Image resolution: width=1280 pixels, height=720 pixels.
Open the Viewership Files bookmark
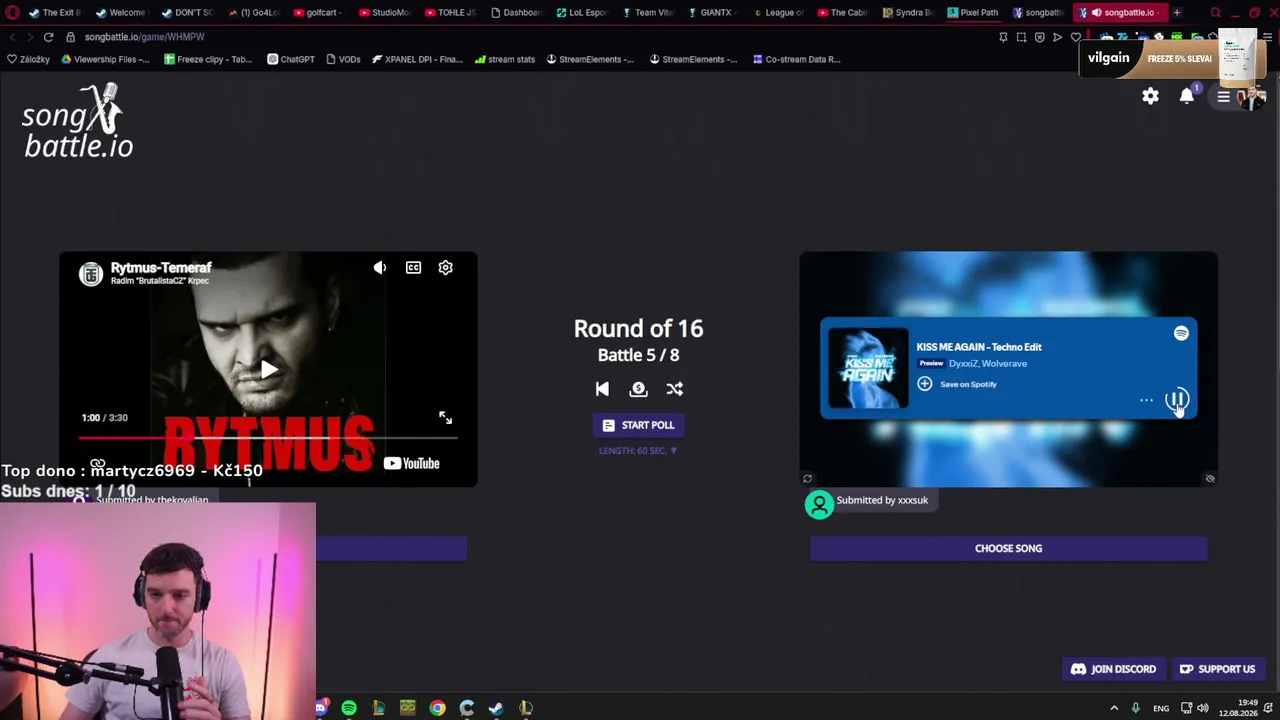[105, 59]
